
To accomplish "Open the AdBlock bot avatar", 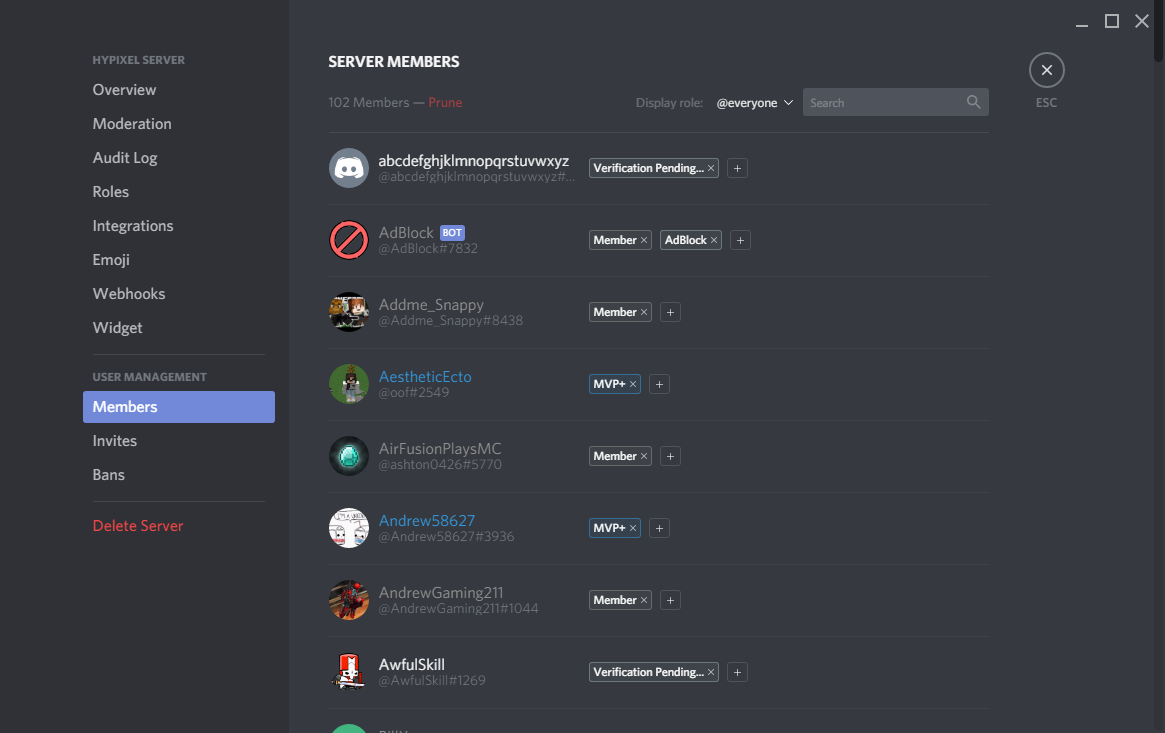I will click(x=348, y=240).
